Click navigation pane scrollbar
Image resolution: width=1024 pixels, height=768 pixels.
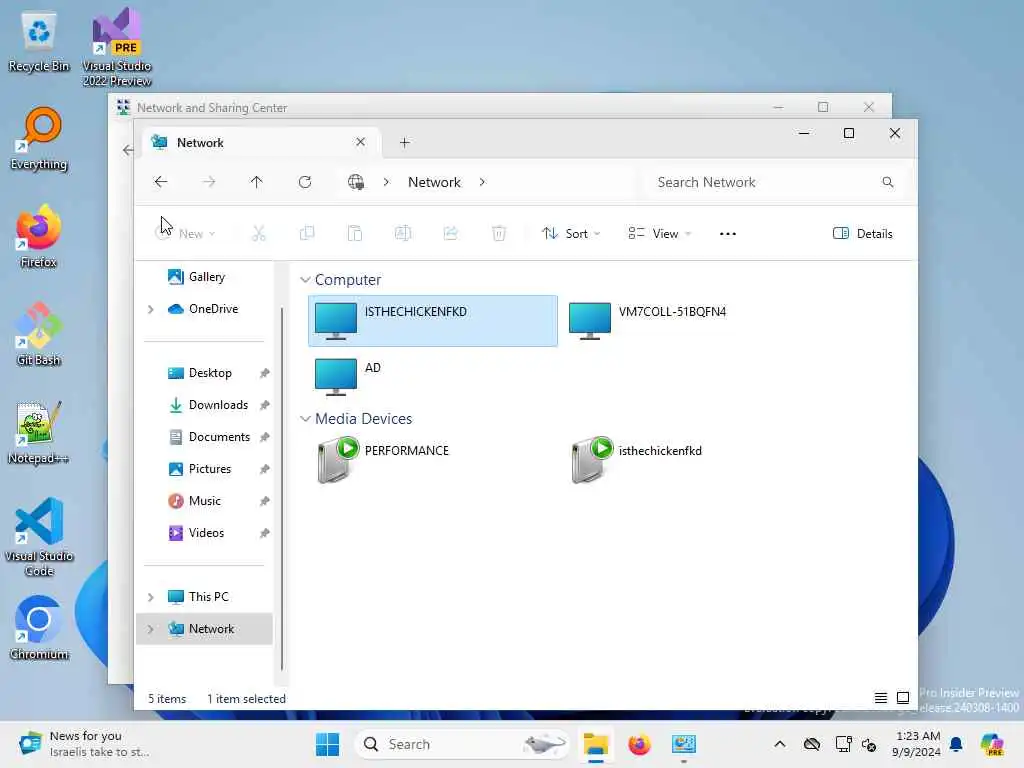click(282, 488)
